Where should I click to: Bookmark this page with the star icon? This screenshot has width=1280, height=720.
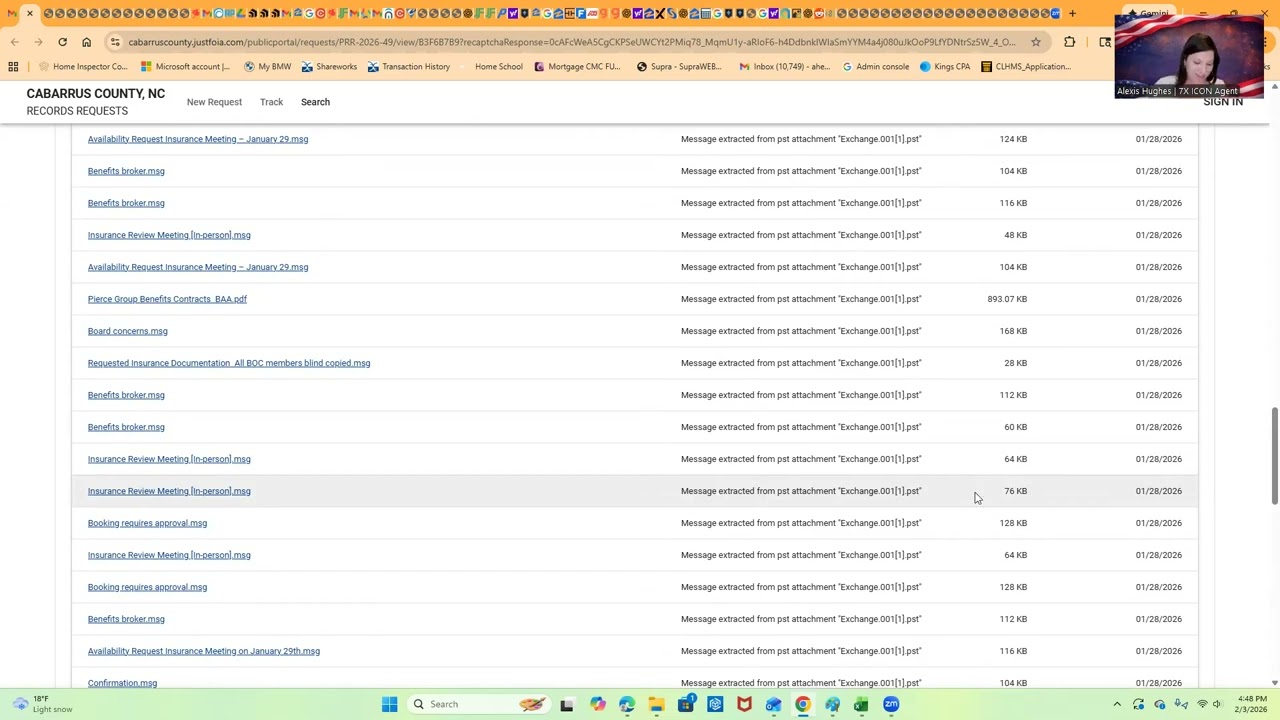pyautogui.click(x=1036, y=42)
